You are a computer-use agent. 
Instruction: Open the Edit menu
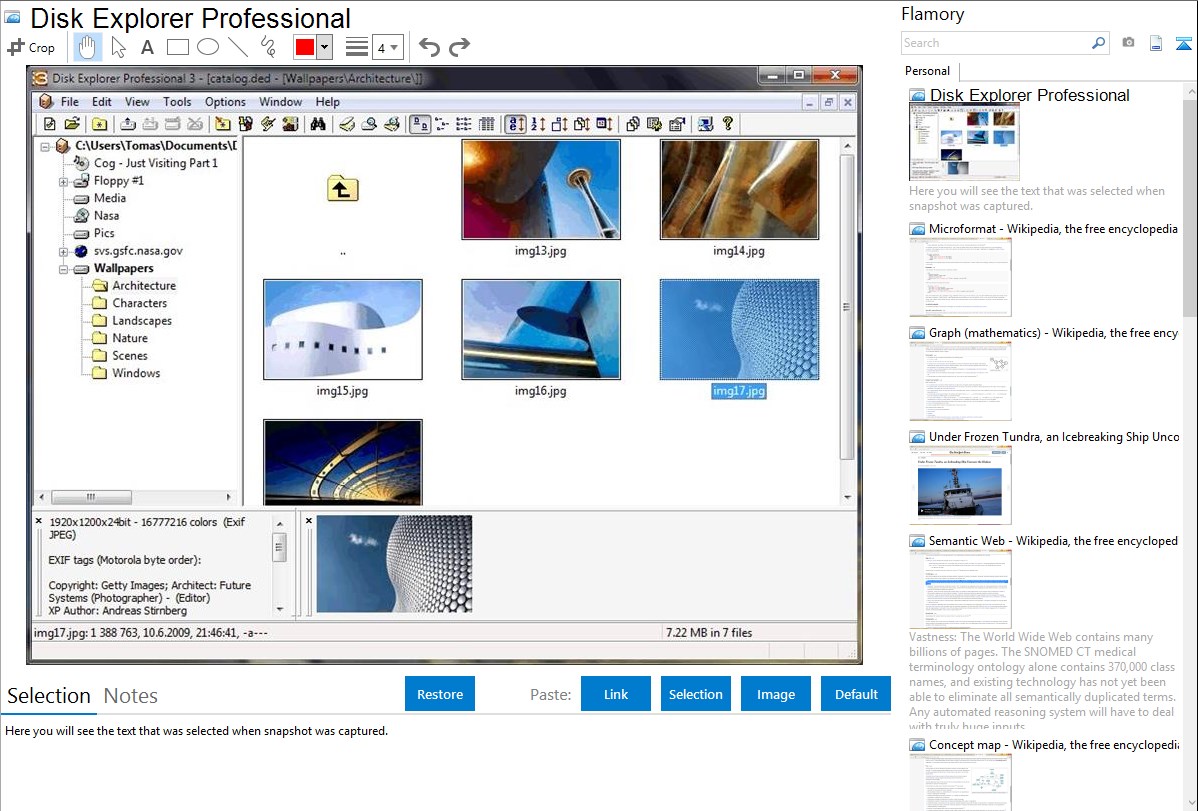[x=102, y=102]
